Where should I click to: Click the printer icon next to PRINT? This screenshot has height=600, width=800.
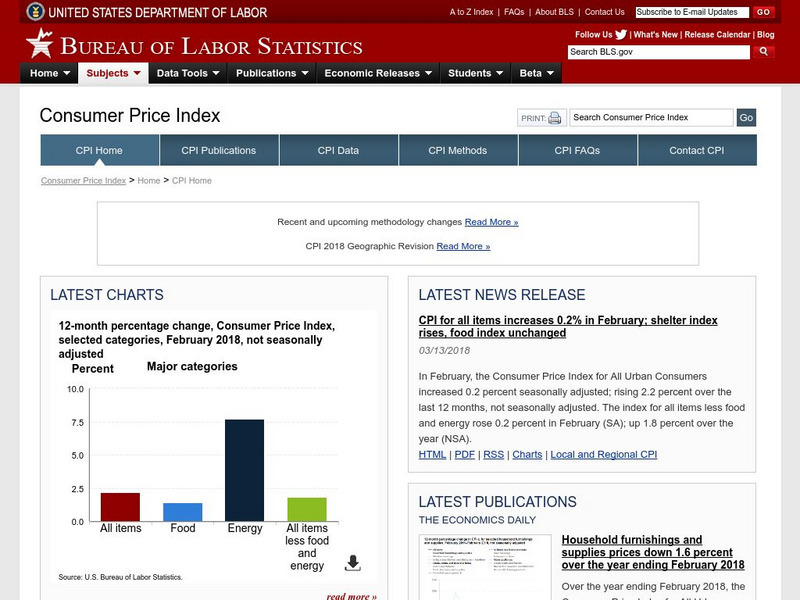point(555,118)
